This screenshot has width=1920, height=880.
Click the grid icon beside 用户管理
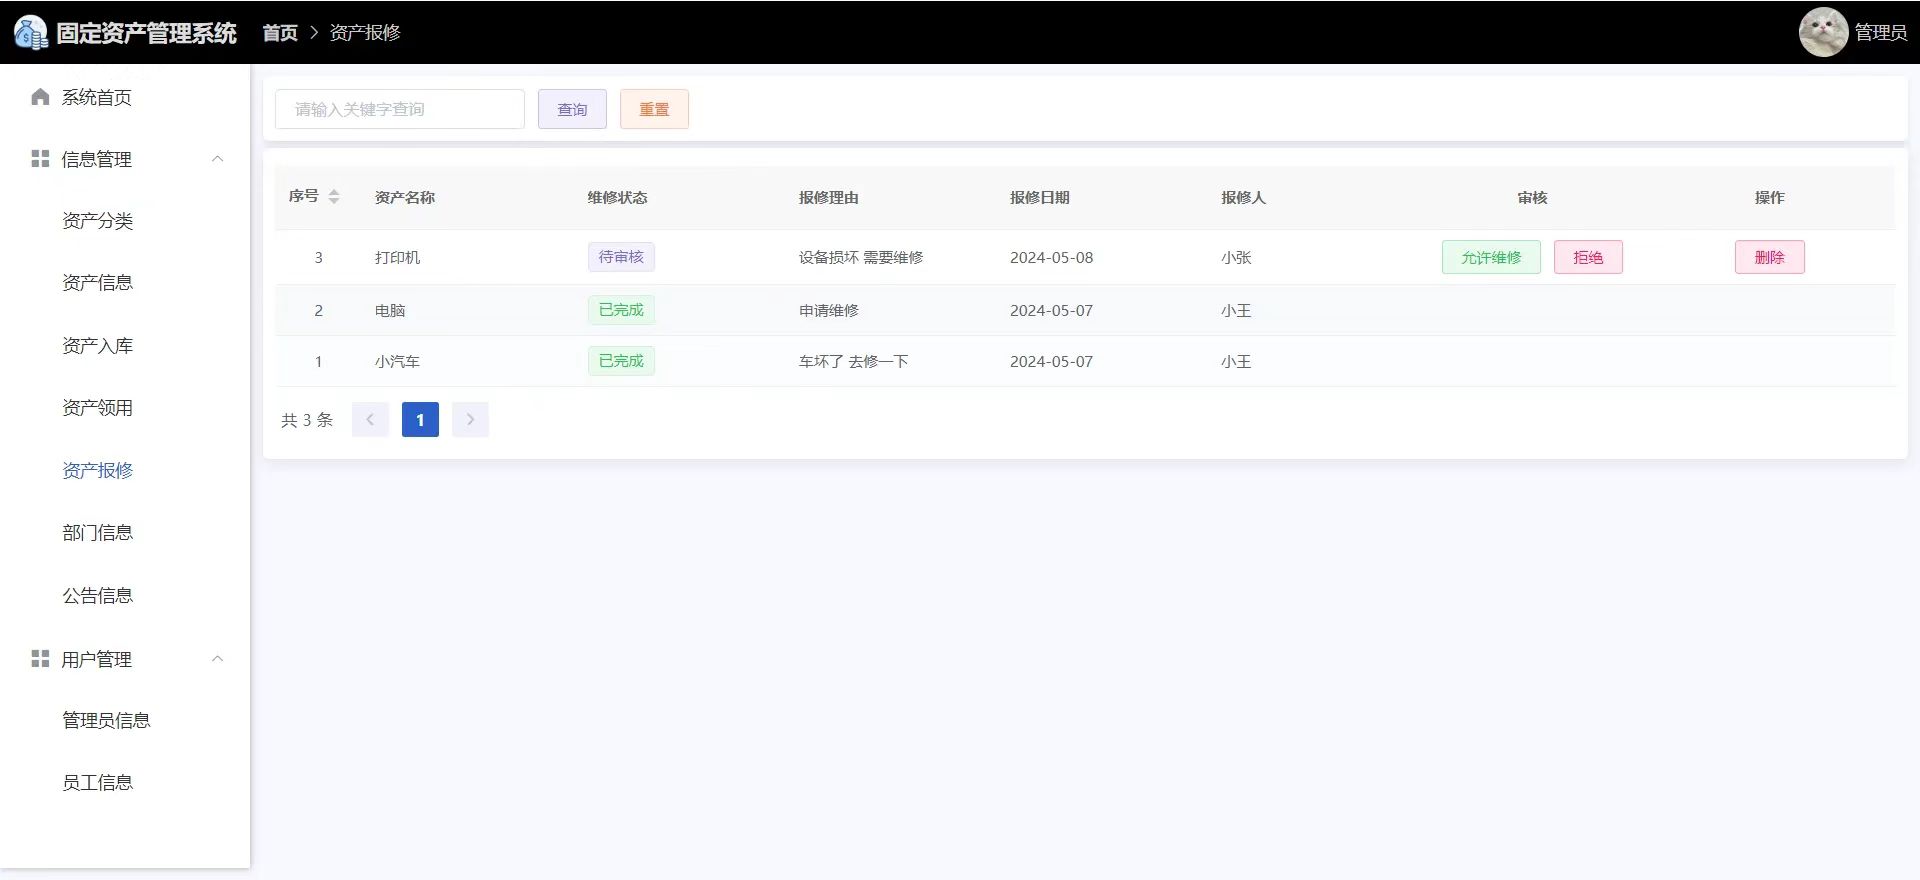click(40, 659)
